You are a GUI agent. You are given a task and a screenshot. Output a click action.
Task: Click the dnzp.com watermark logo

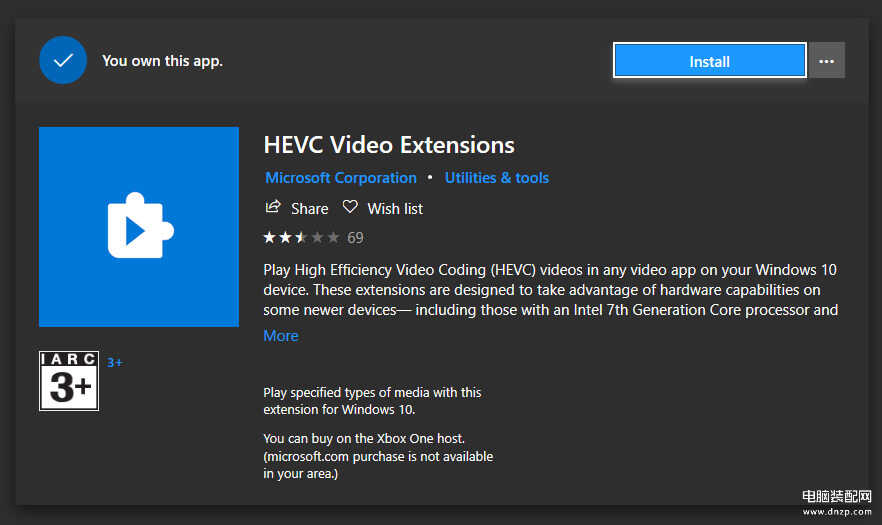(836, 502)
